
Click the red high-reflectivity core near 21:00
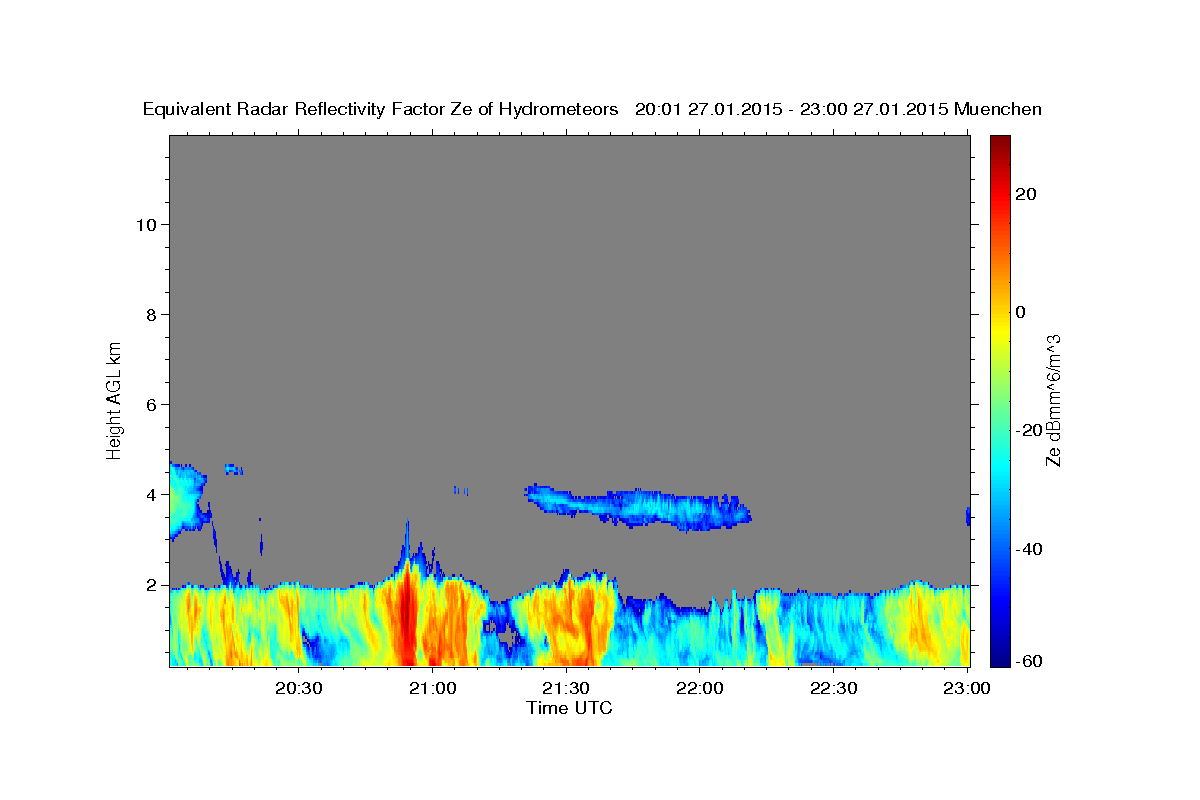[x=407, y=615]
